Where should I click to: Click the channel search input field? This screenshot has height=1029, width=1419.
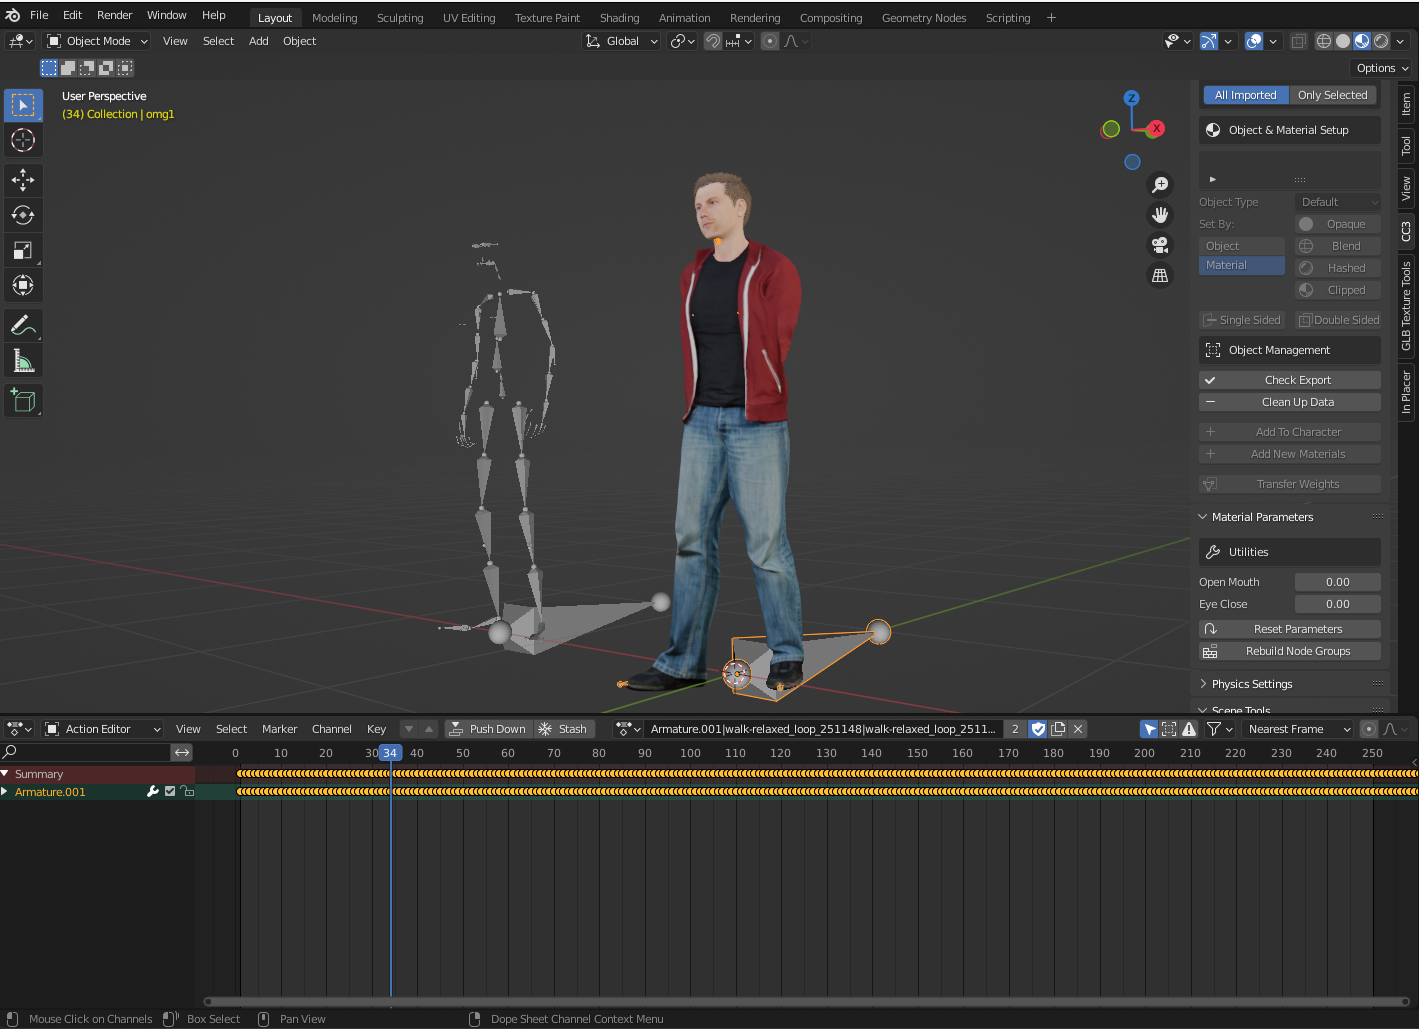click(x=86, y=752)
